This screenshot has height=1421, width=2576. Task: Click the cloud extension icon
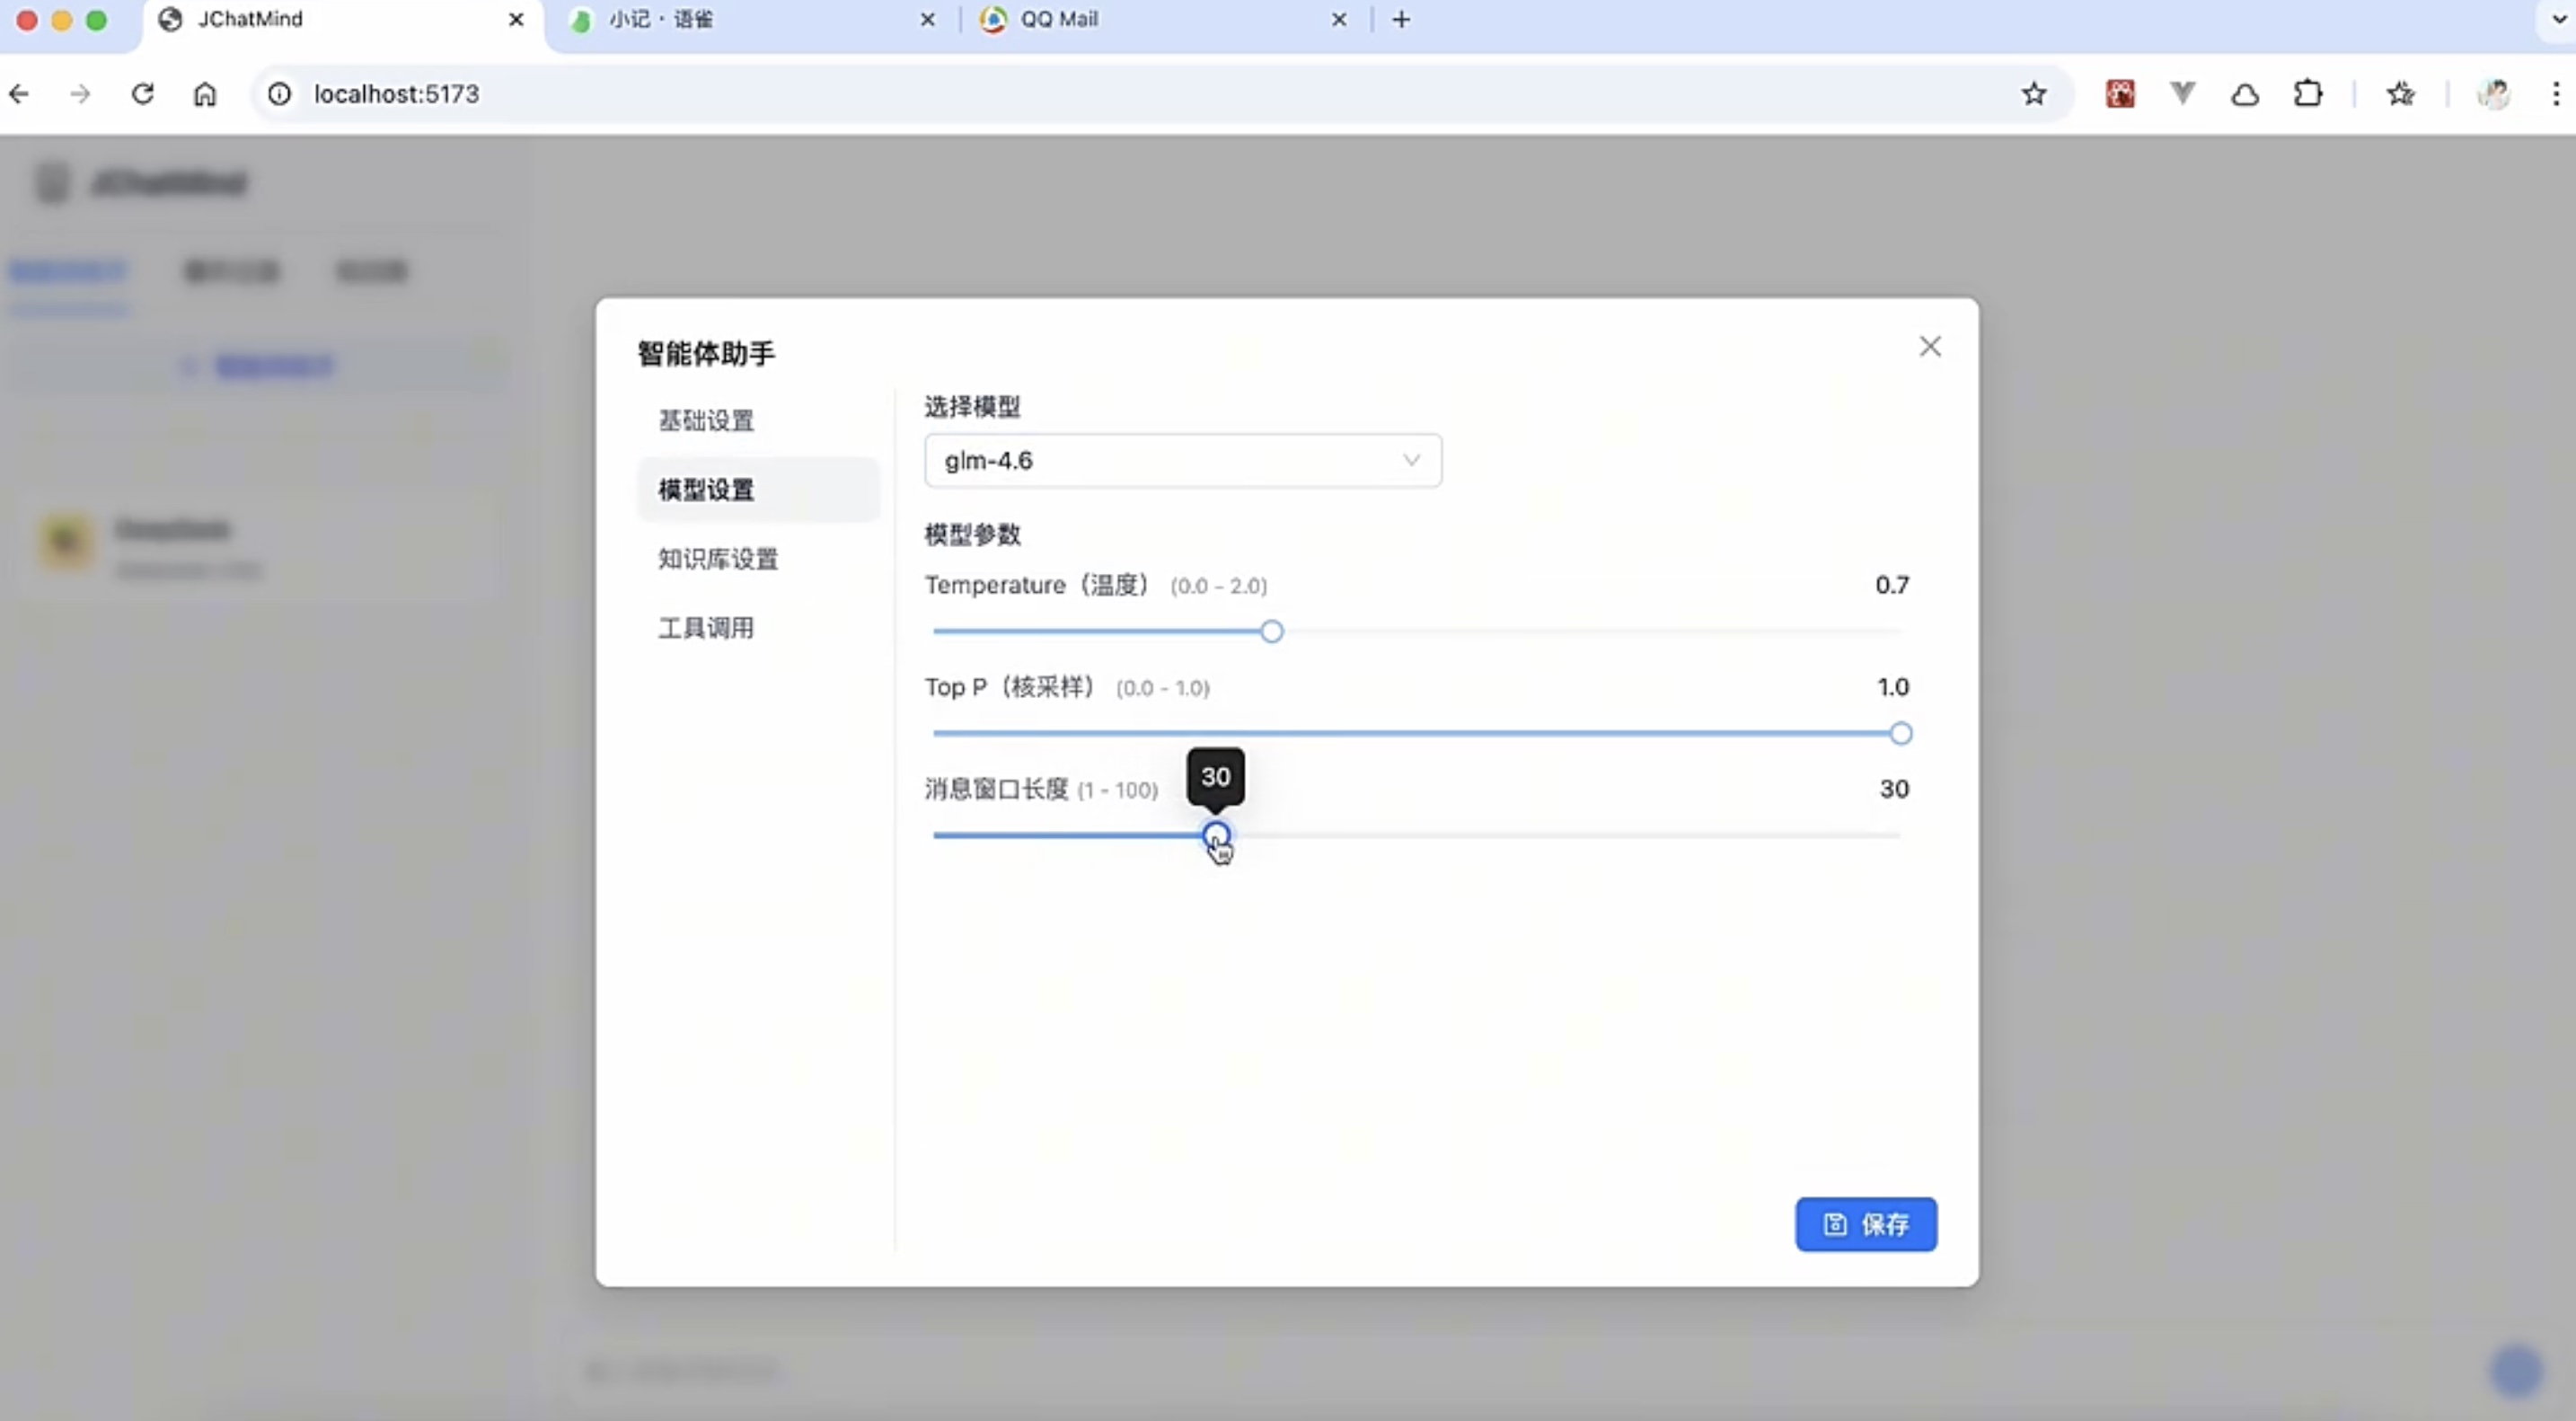pyautogui.click(x=2245, y=94)
